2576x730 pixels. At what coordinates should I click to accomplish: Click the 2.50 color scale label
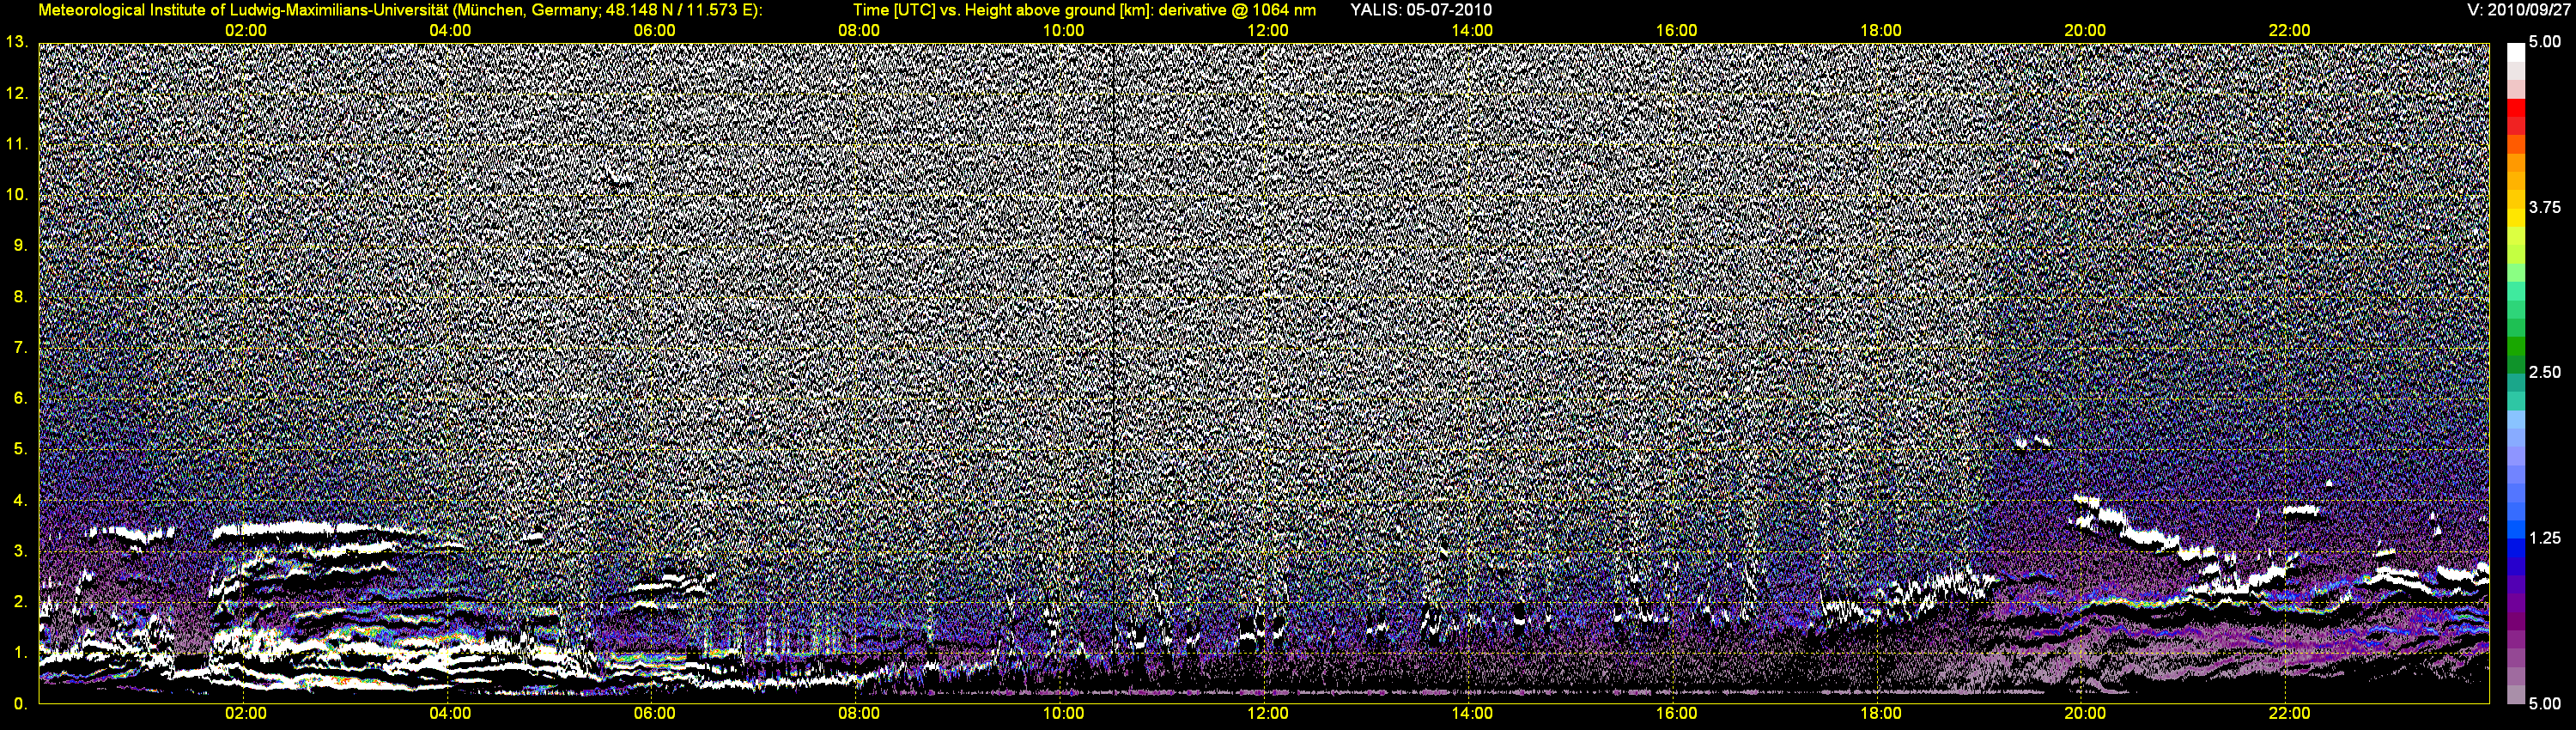[x=2545, y=372]
